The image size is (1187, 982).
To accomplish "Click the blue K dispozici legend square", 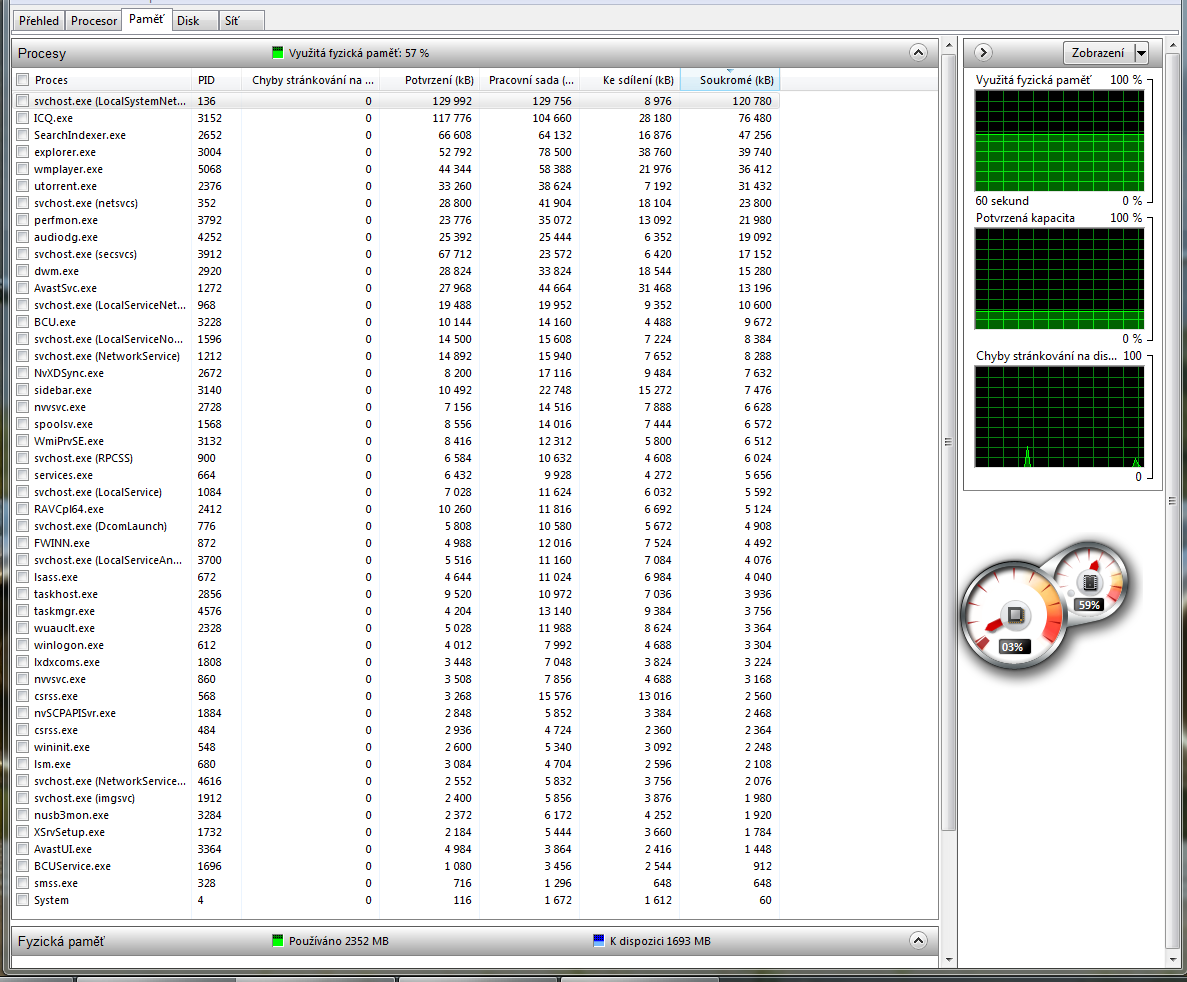I will tap(599, 941).
